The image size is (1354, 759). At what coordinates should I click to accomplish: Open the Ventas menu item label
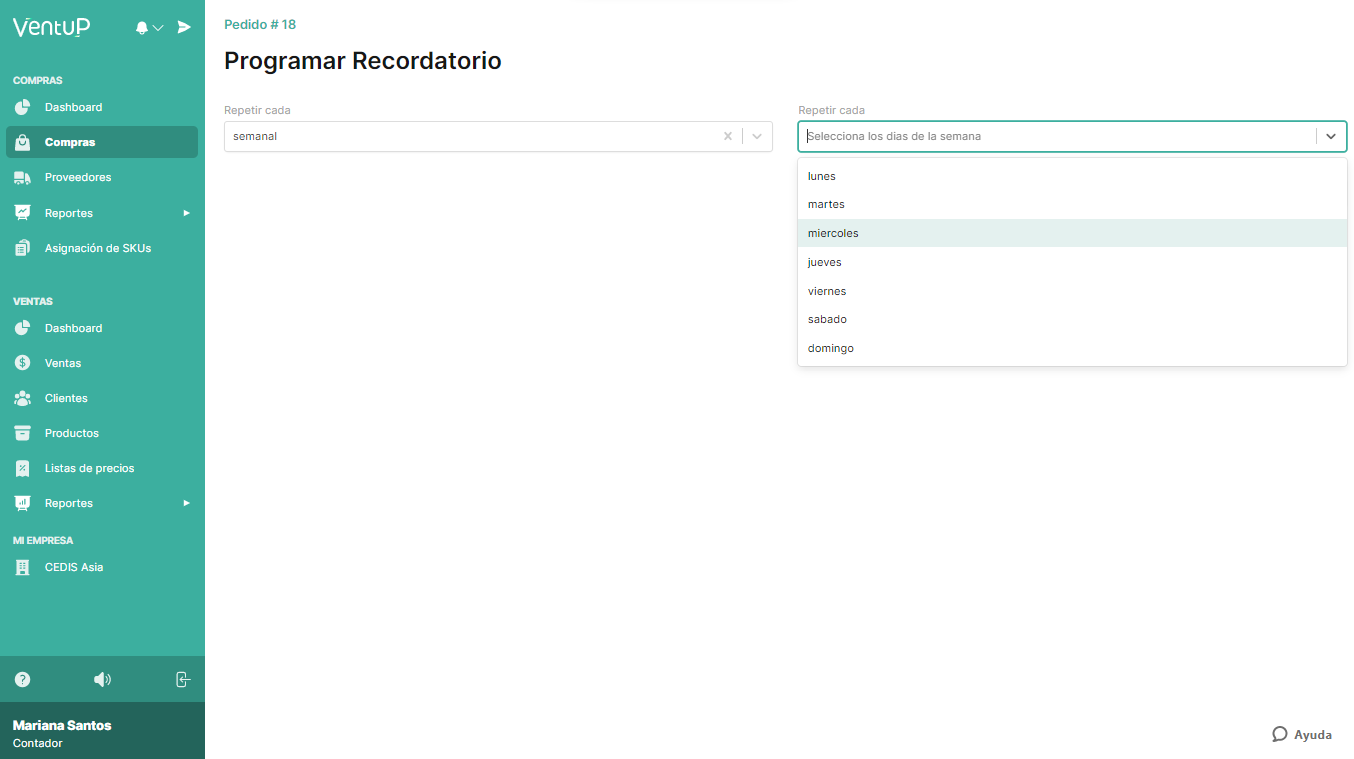[63, 363]
